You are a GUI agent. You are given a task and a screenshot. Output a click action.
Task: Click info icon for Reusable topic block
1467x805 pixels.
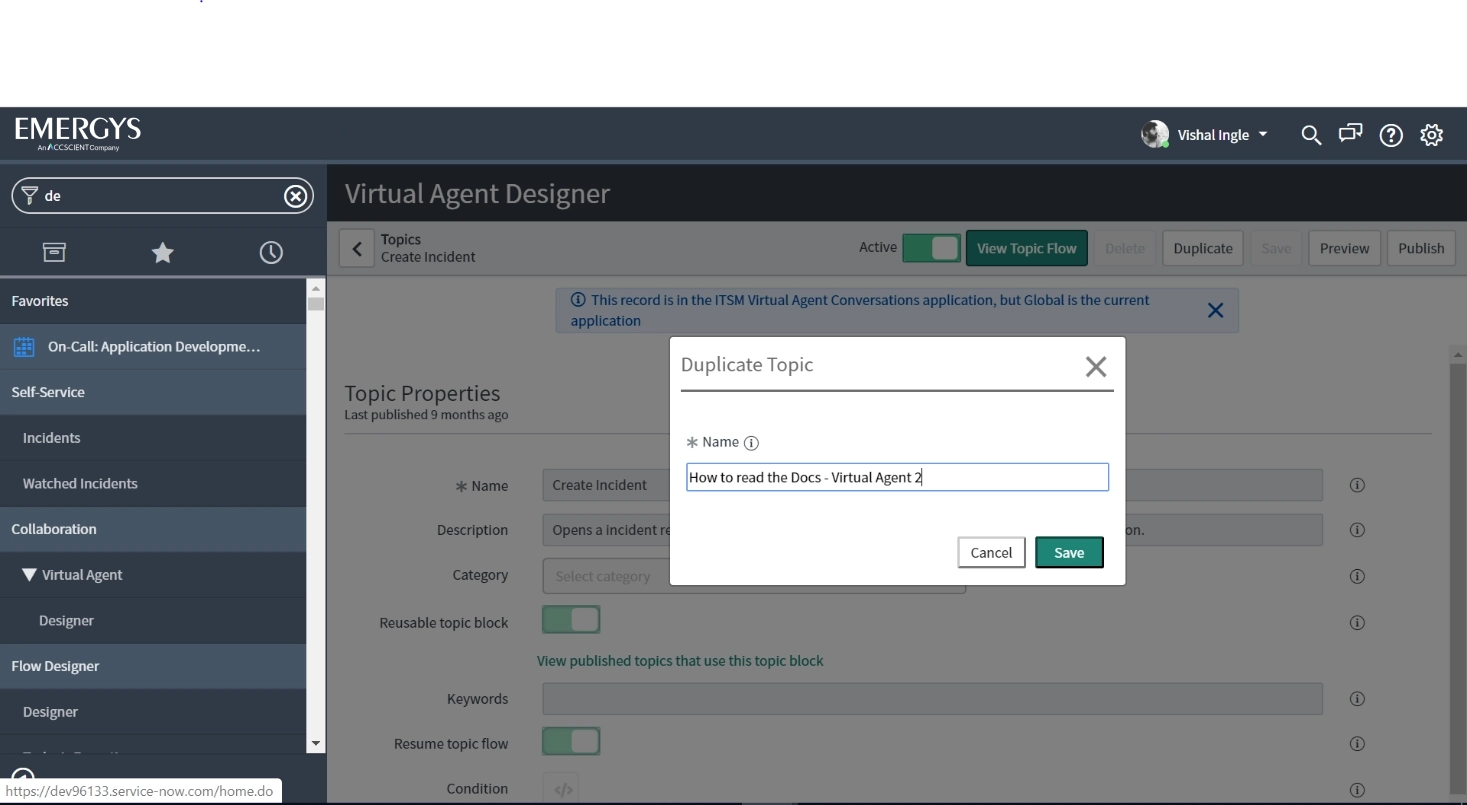1357,622
